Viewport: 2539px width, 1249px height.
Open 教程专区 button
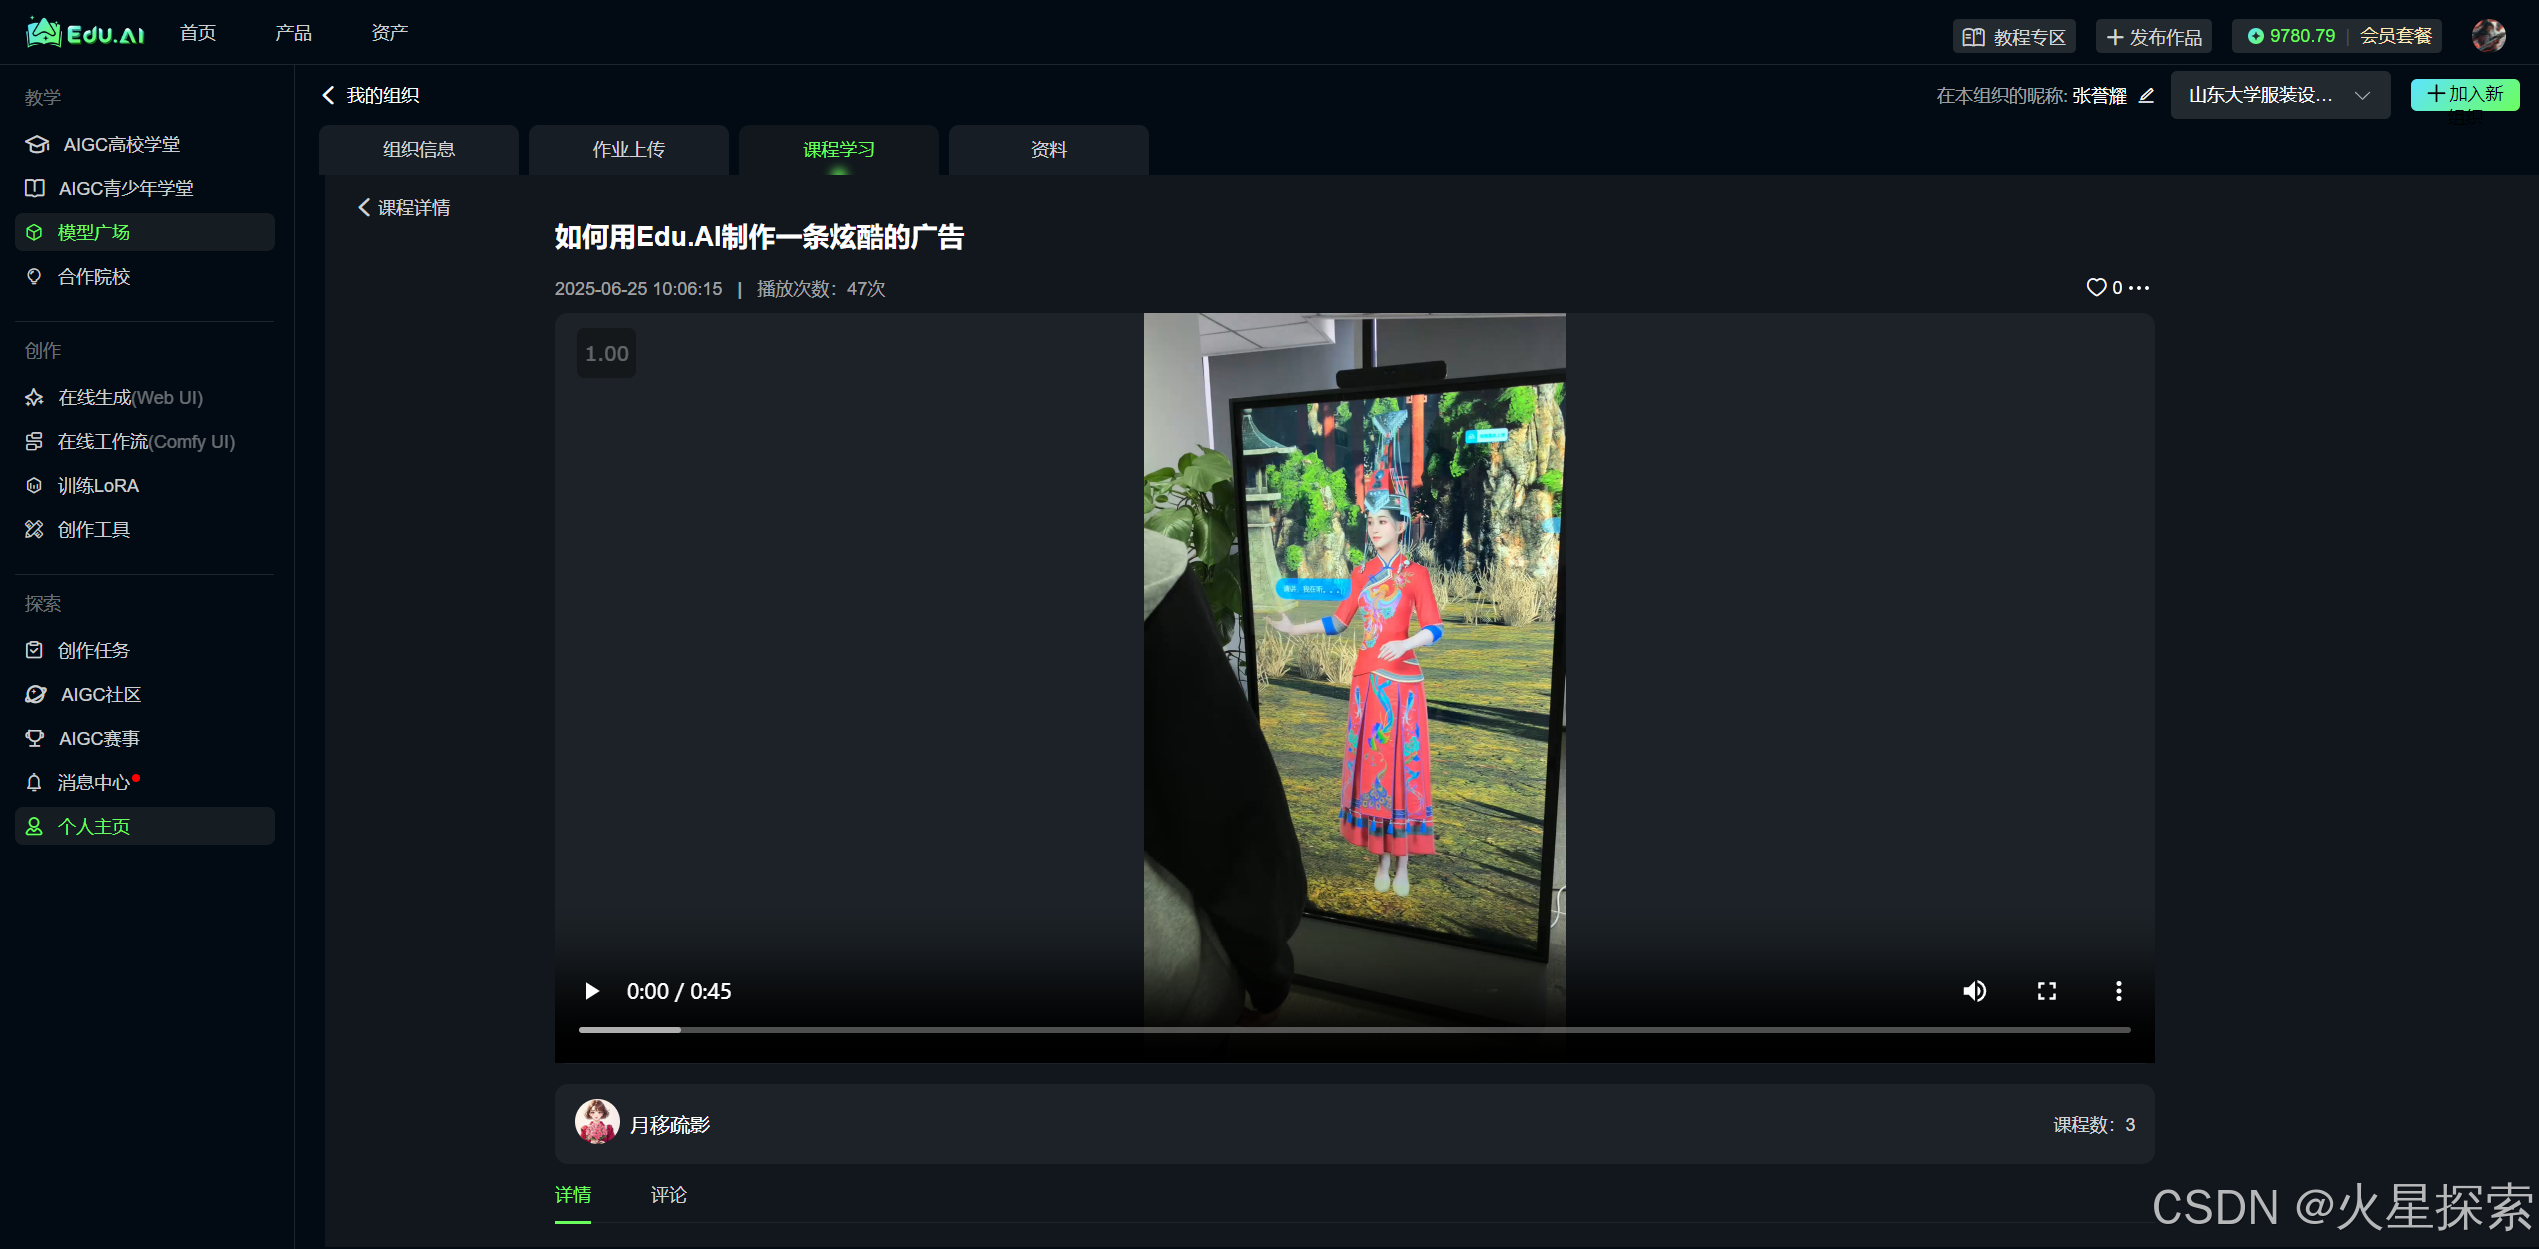[2014, 37]
